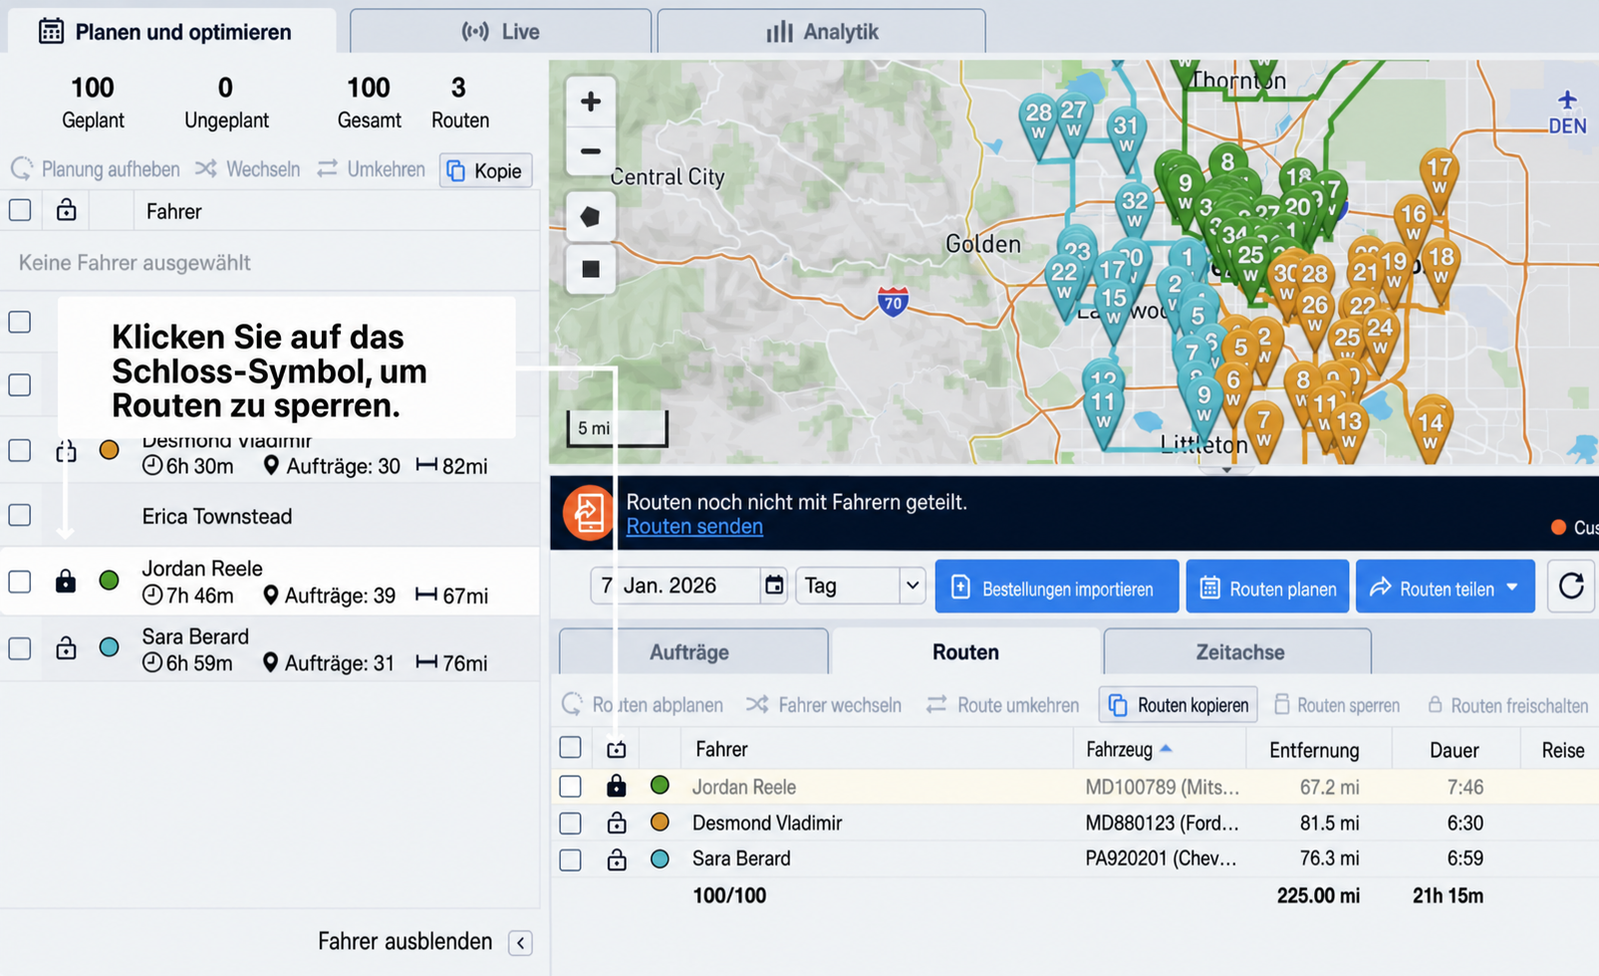1599x976 pixels.
Task: Zoom out on the map
Action: tap(591, 152)
